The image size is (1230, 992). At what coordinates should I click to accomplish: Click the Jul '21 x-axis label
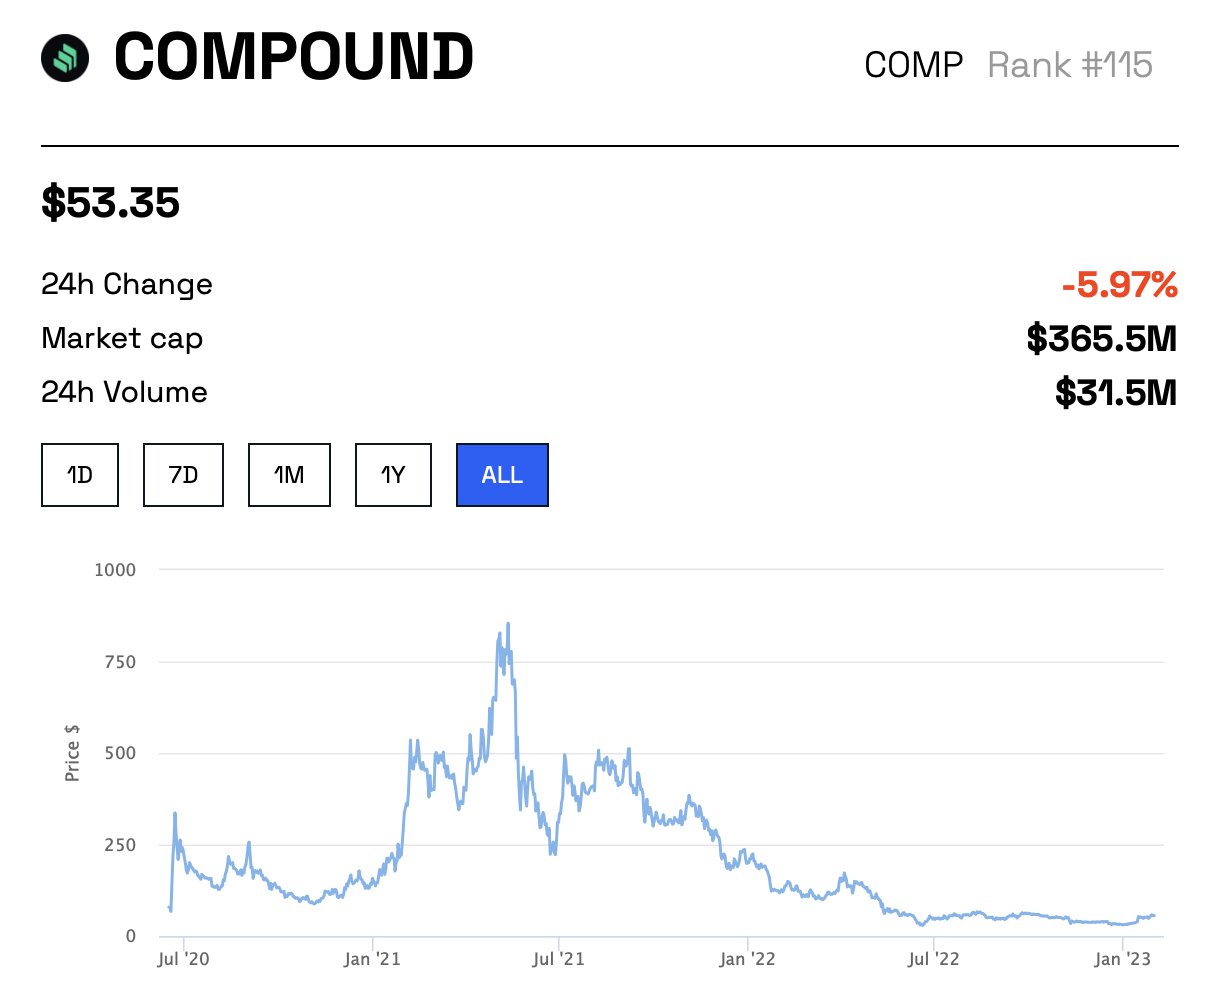coord(558,960)
